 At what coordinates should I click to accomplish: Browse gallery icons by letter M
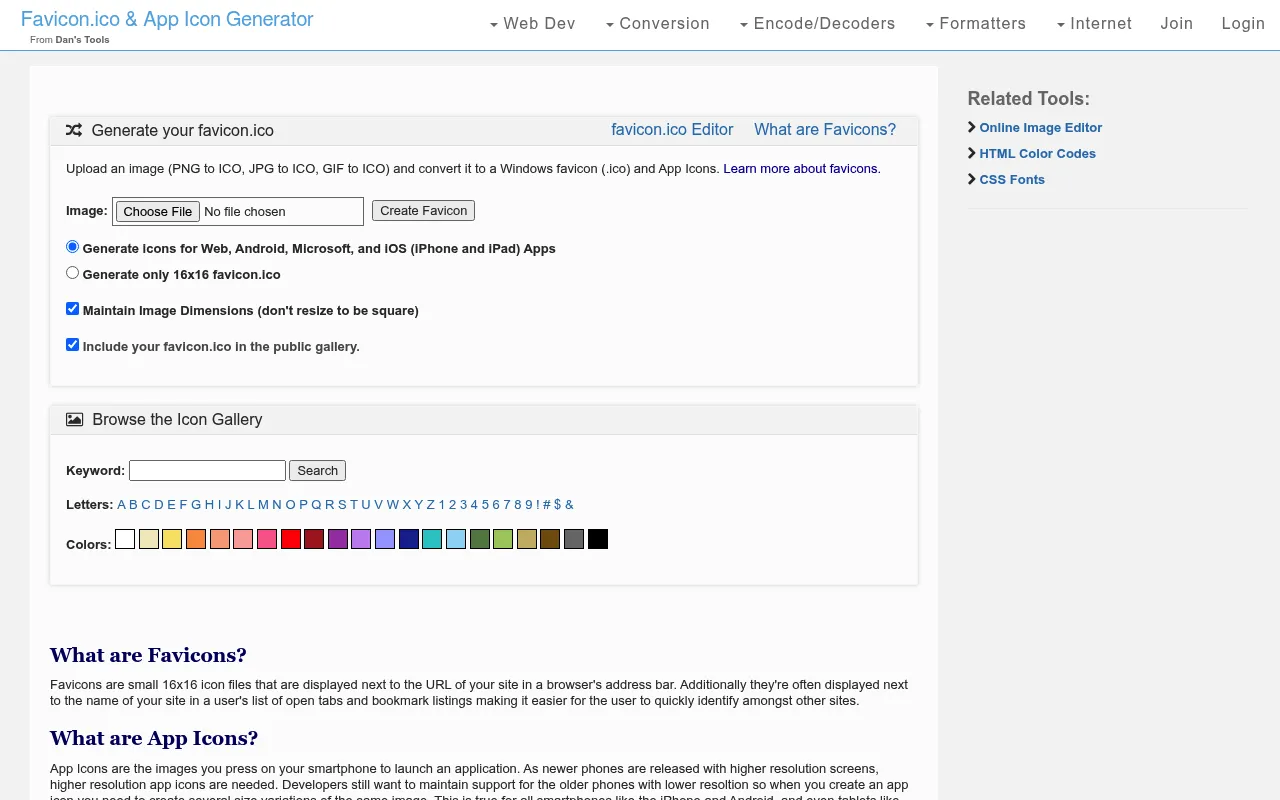263,504
